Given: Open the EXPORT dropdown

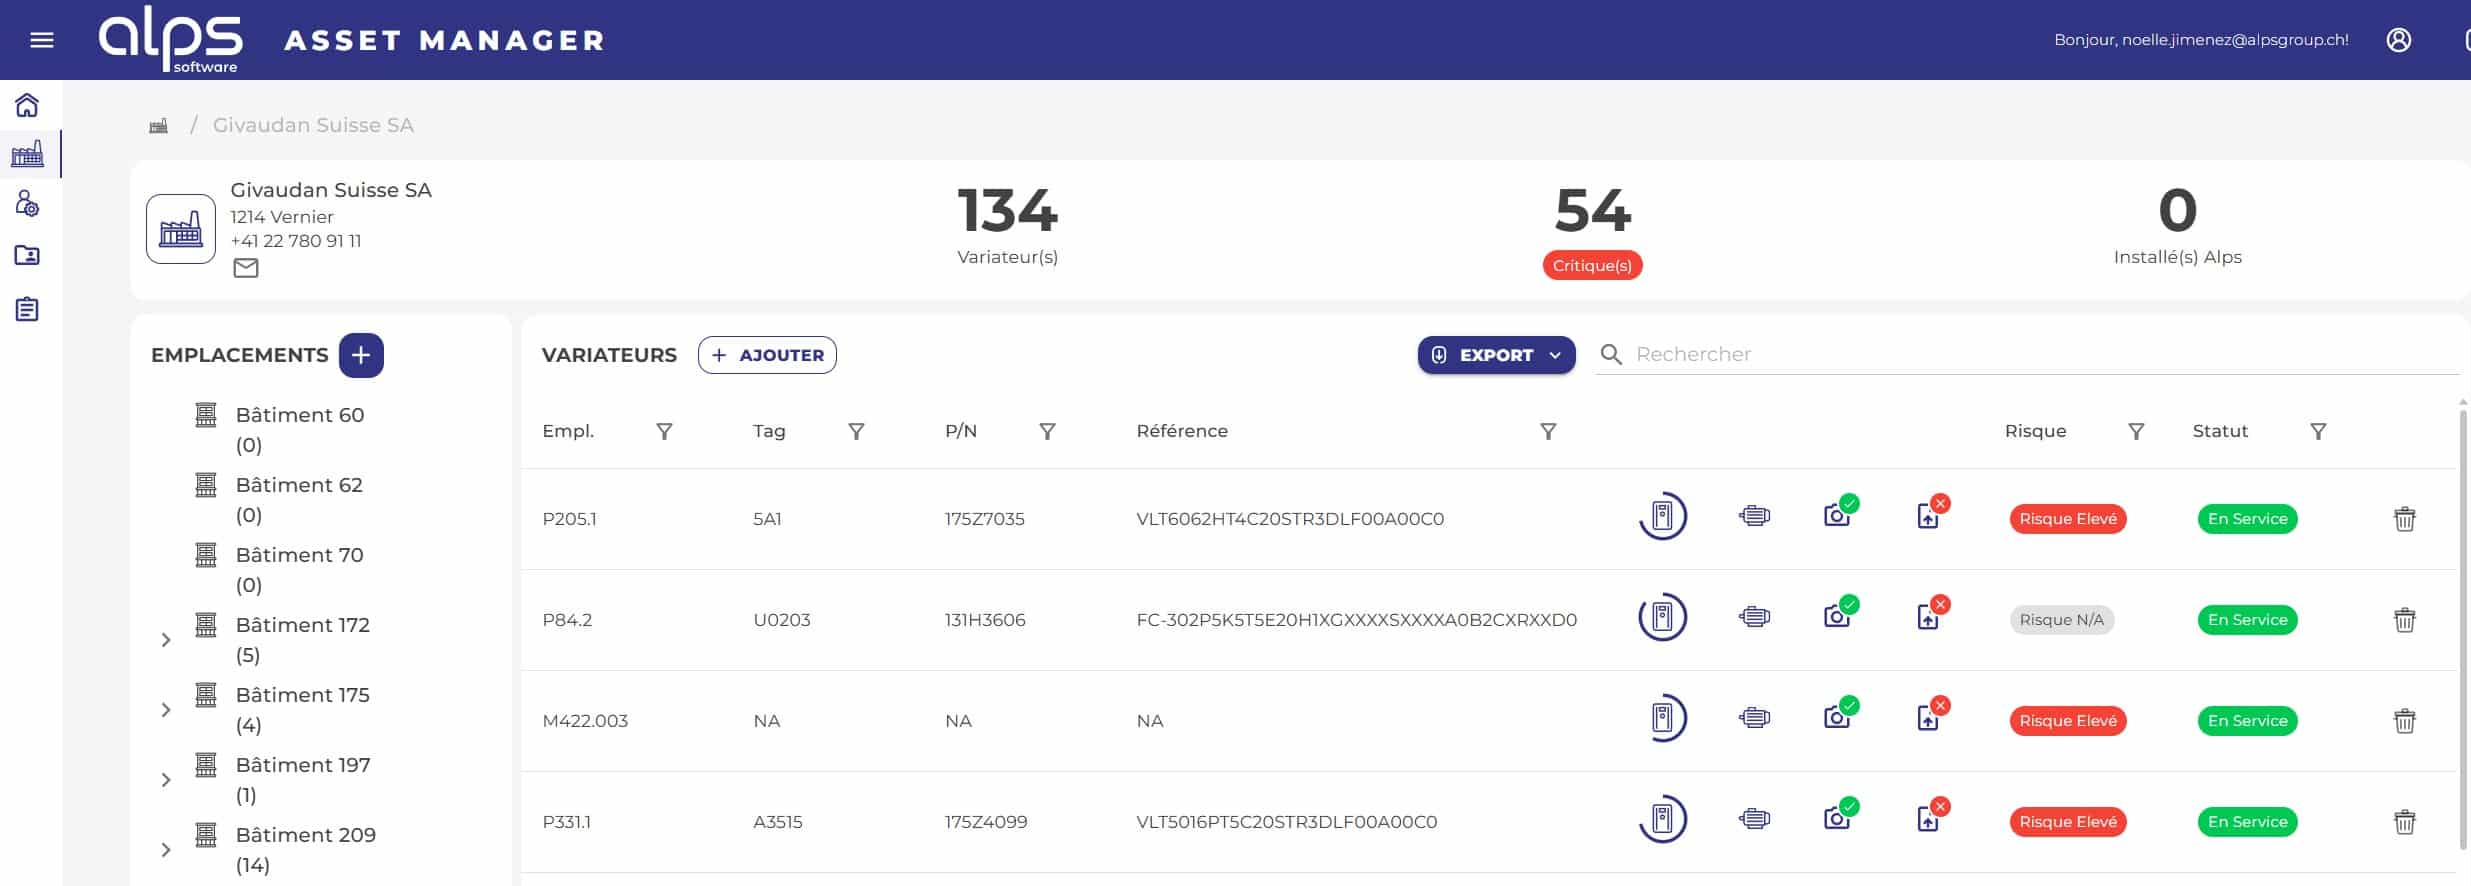Looking at the screenshot, I should (x=1496, y=355).
